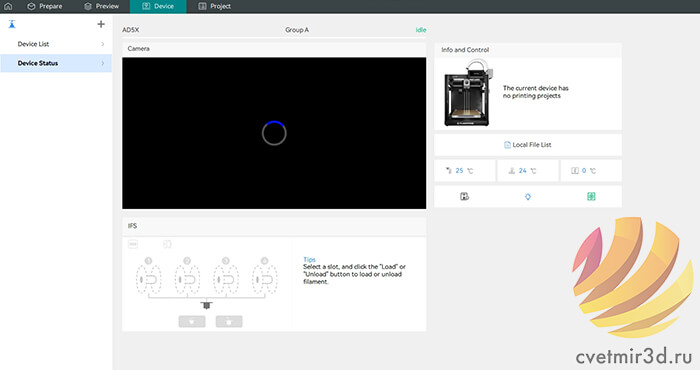Set chamber temperature value 0
The width and height of the screenshot is (700, 370).
584,170
